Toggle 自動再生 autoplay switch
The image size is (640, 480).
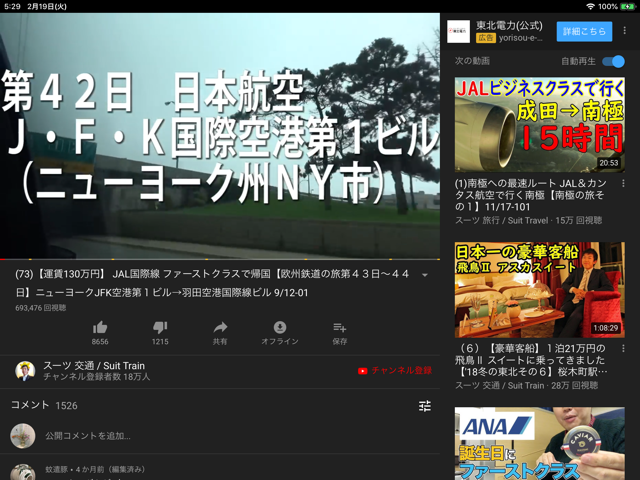coord(613,62)
